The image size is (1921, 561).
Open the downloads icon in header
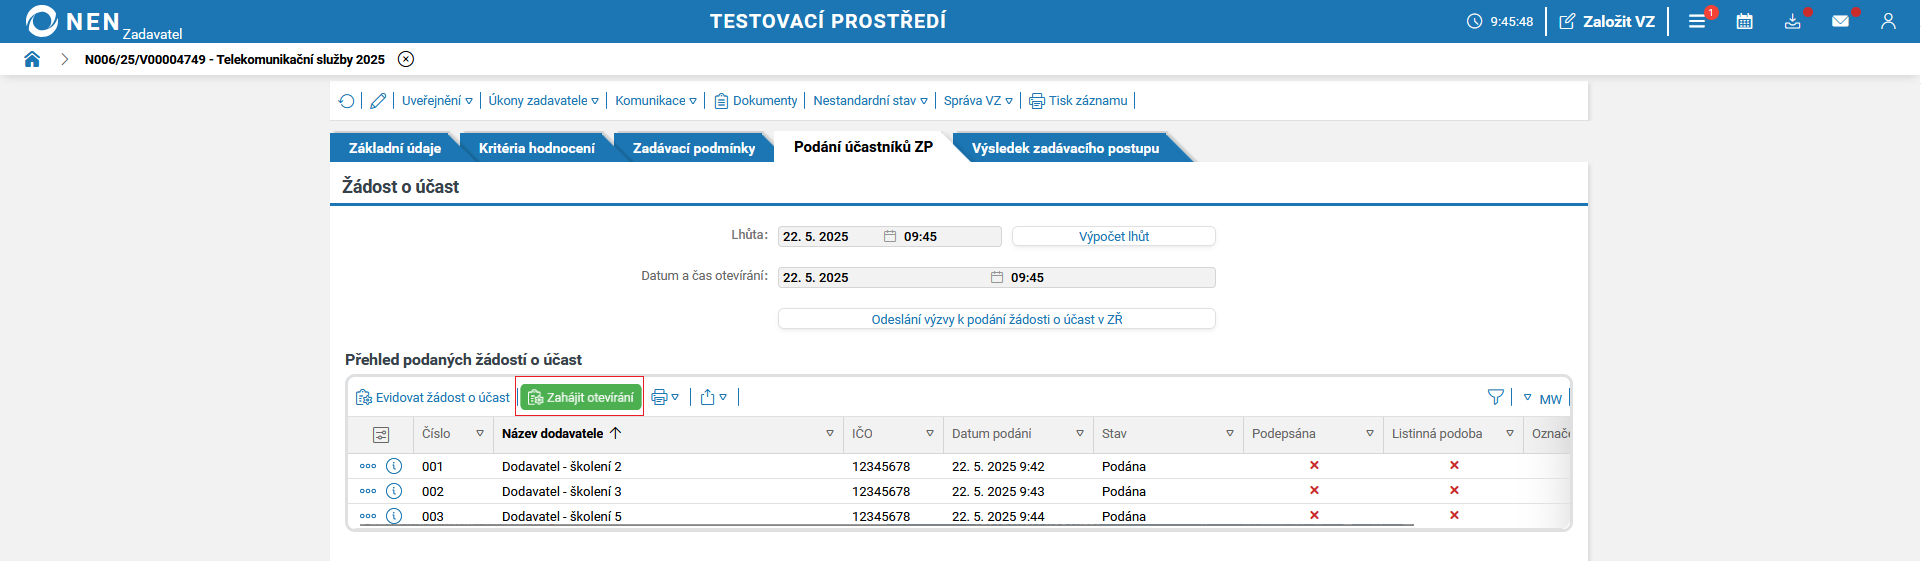coord(1792,21)
